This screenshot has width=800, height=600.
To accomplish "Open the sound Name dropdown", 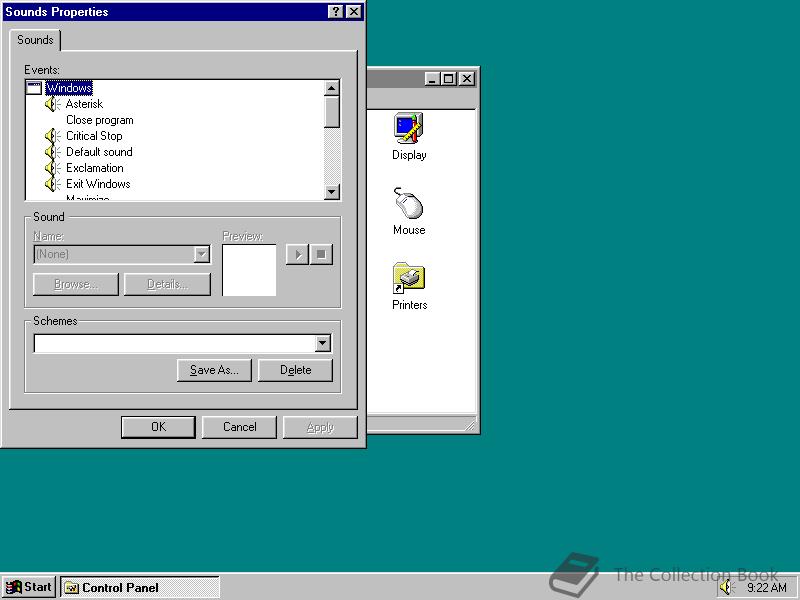I will tap(202, 254).
